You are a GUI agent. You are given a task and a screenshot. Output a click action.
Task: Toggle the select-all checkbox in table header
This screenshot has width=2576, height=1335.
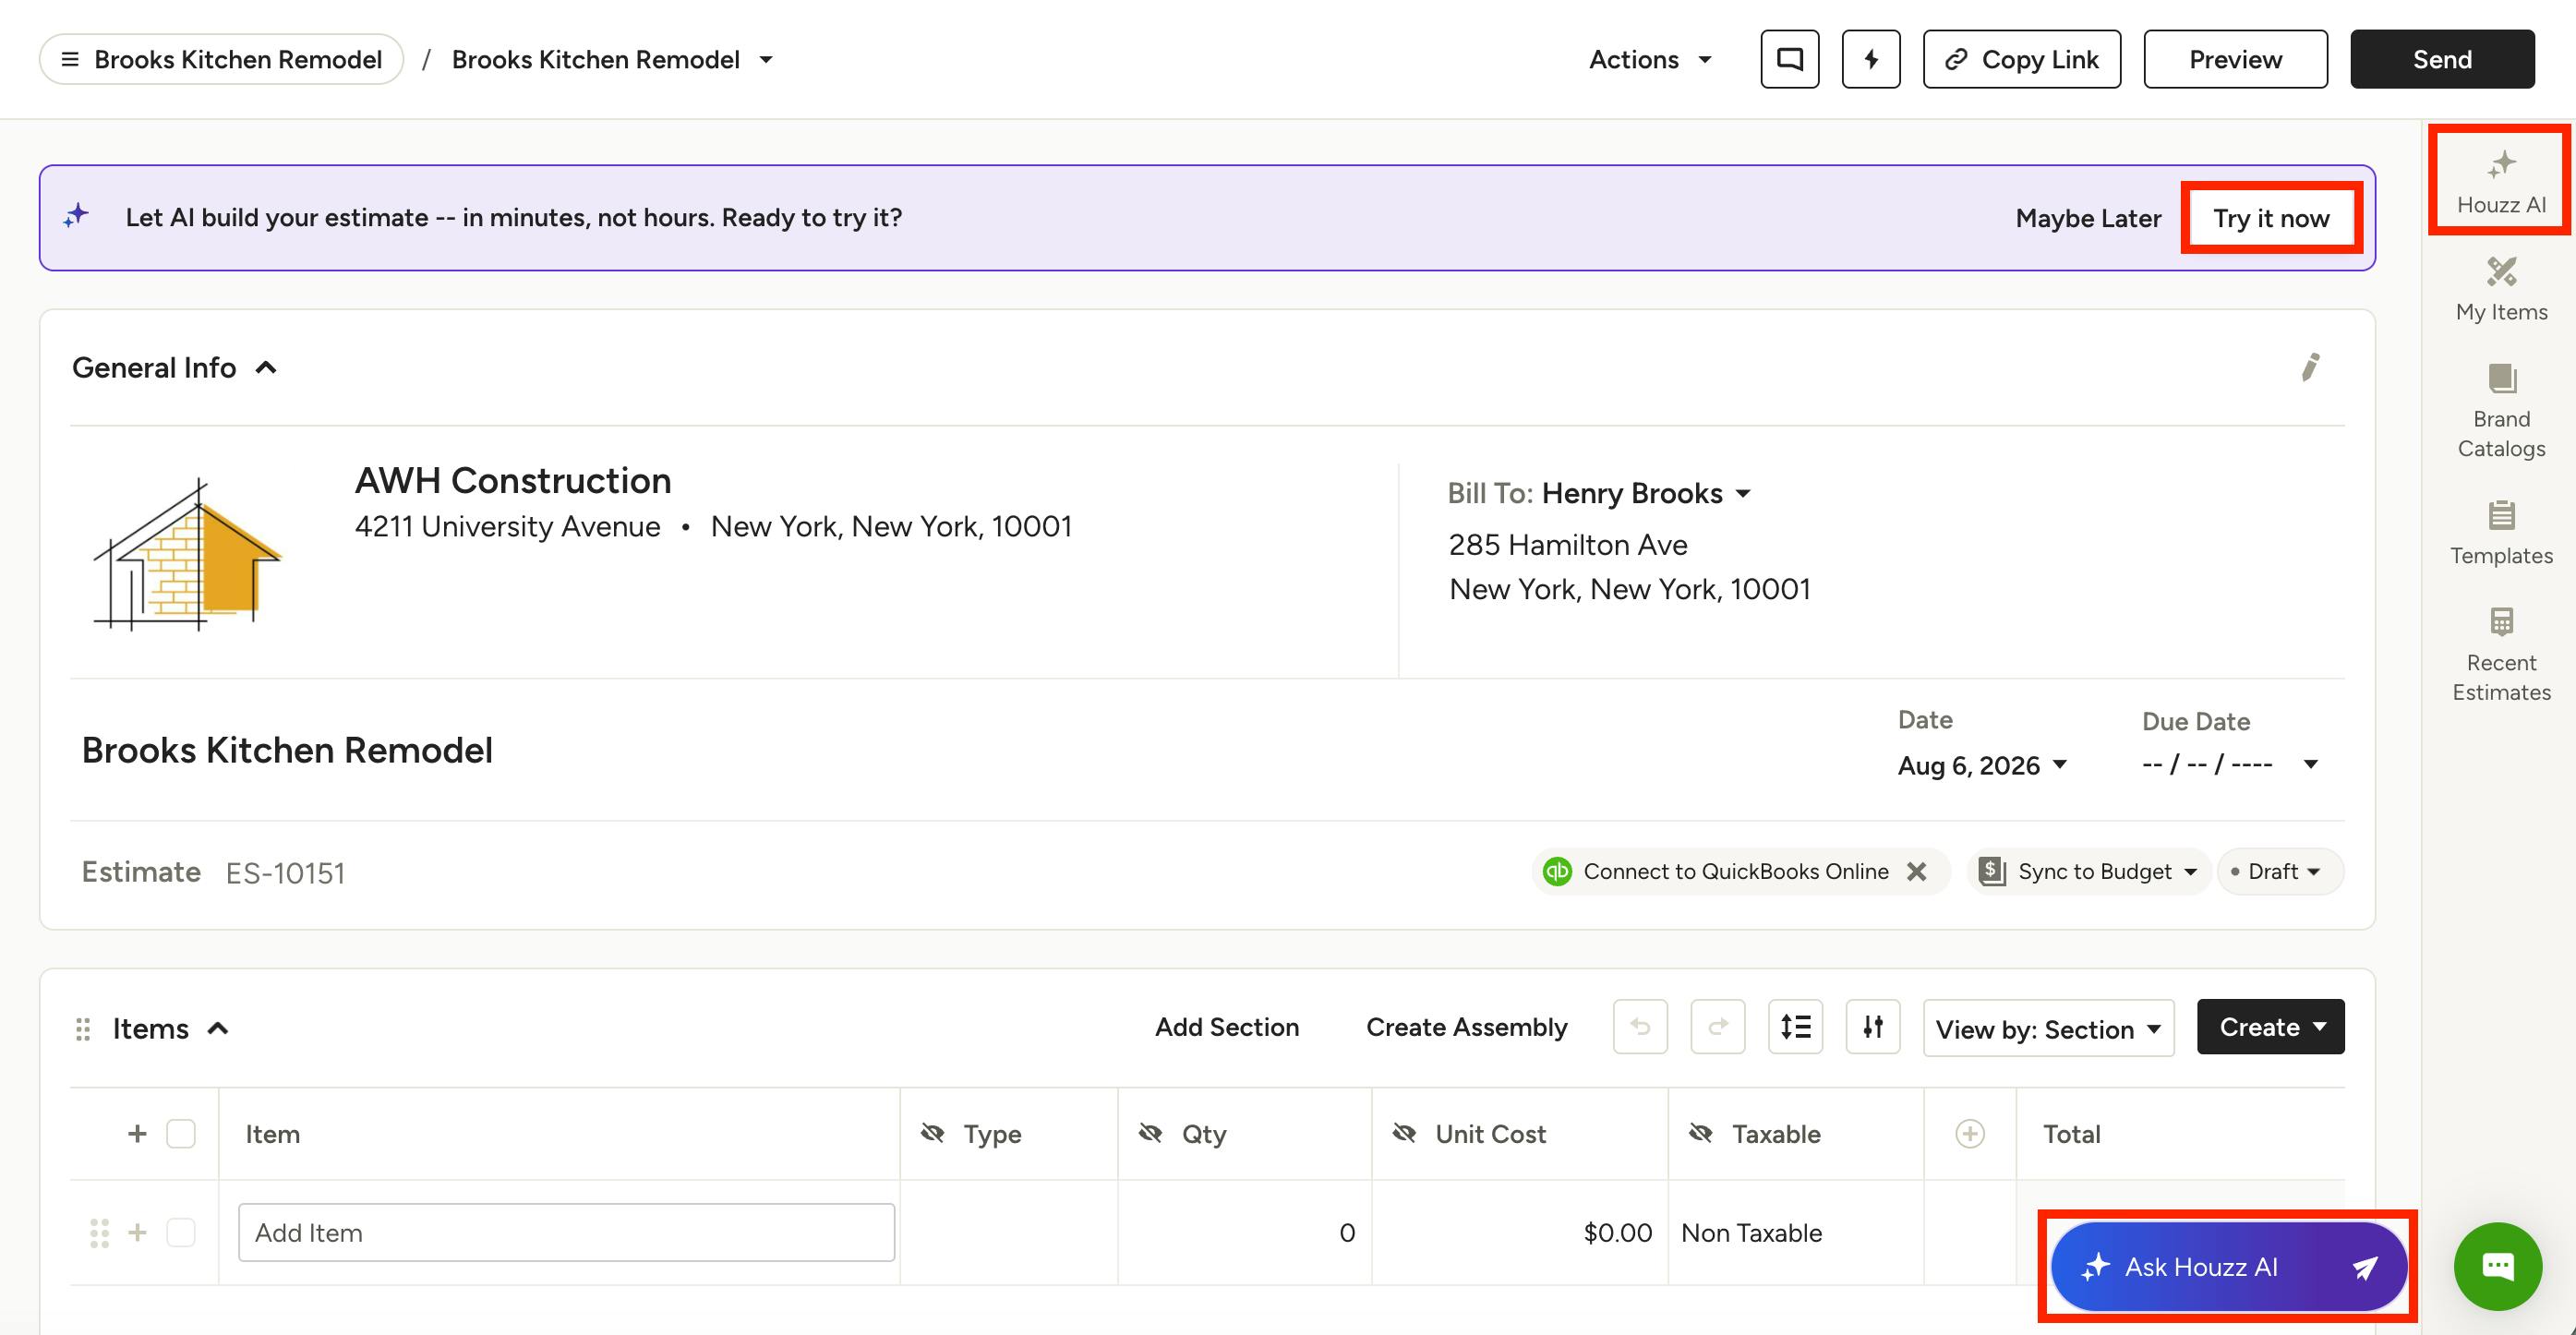point(181,1134)
